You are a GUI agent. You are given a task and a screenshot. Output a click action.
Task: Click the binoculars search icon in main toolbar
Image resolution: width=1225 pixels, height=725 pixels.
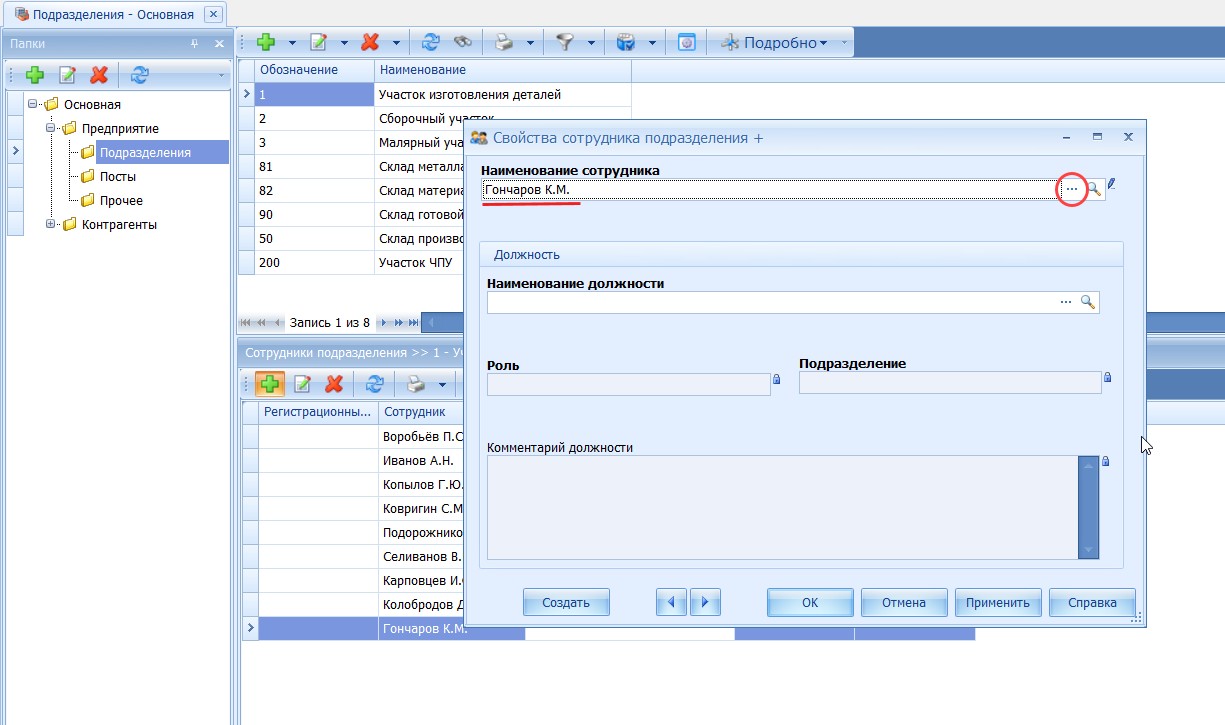461,42
